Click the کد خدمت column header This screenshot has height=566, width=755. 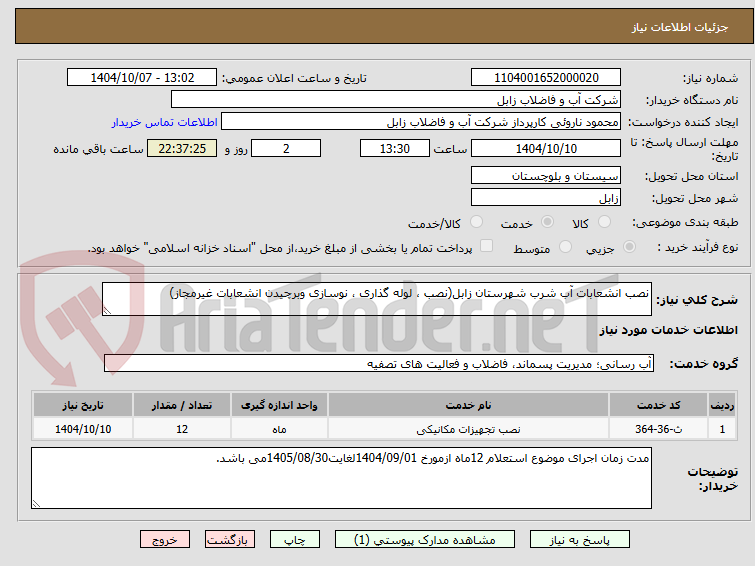658,405
